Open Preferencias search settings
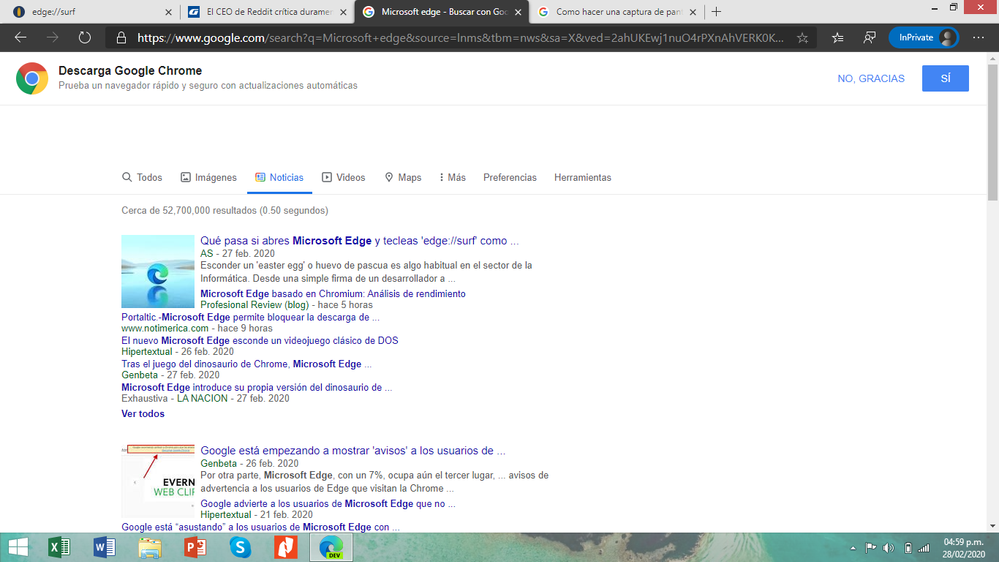Image resolution: width=999 pixels, height=562 pixels. [510, 177]
